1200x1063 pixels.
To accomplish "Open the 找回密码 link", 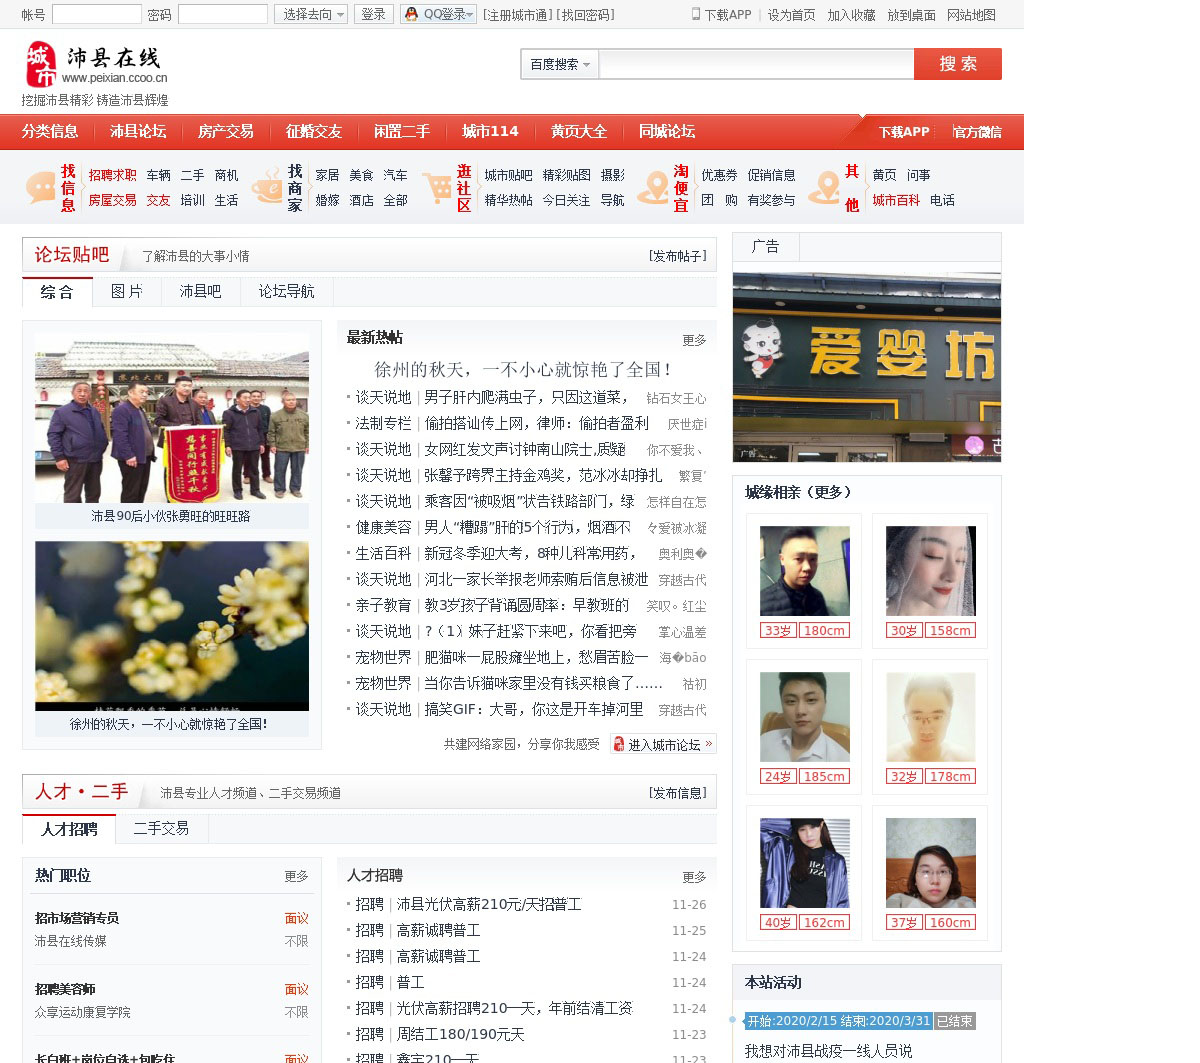I will 586,15.
